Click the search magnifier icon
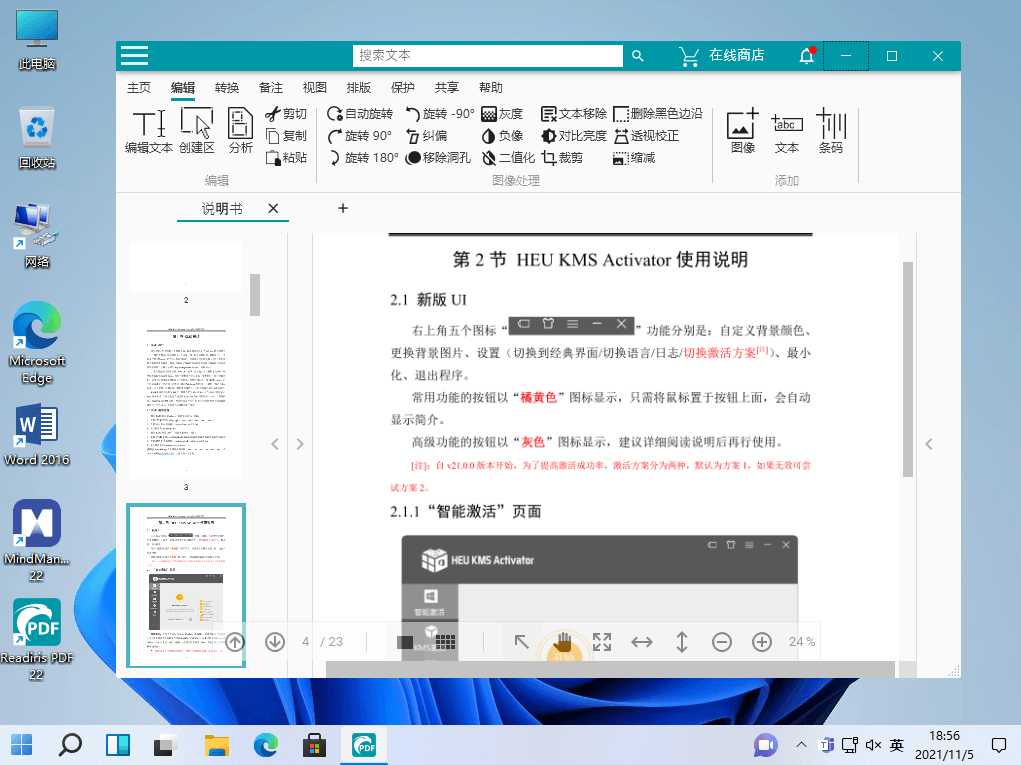This screenshot has width=1021, height=765. [x=637, y=56]
